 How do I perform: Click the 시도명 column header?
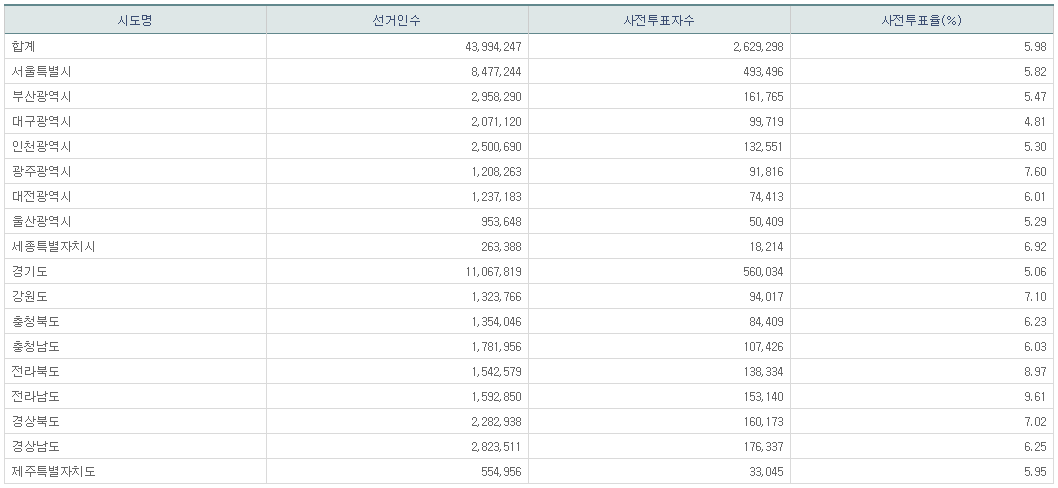[x=135, y=20]
